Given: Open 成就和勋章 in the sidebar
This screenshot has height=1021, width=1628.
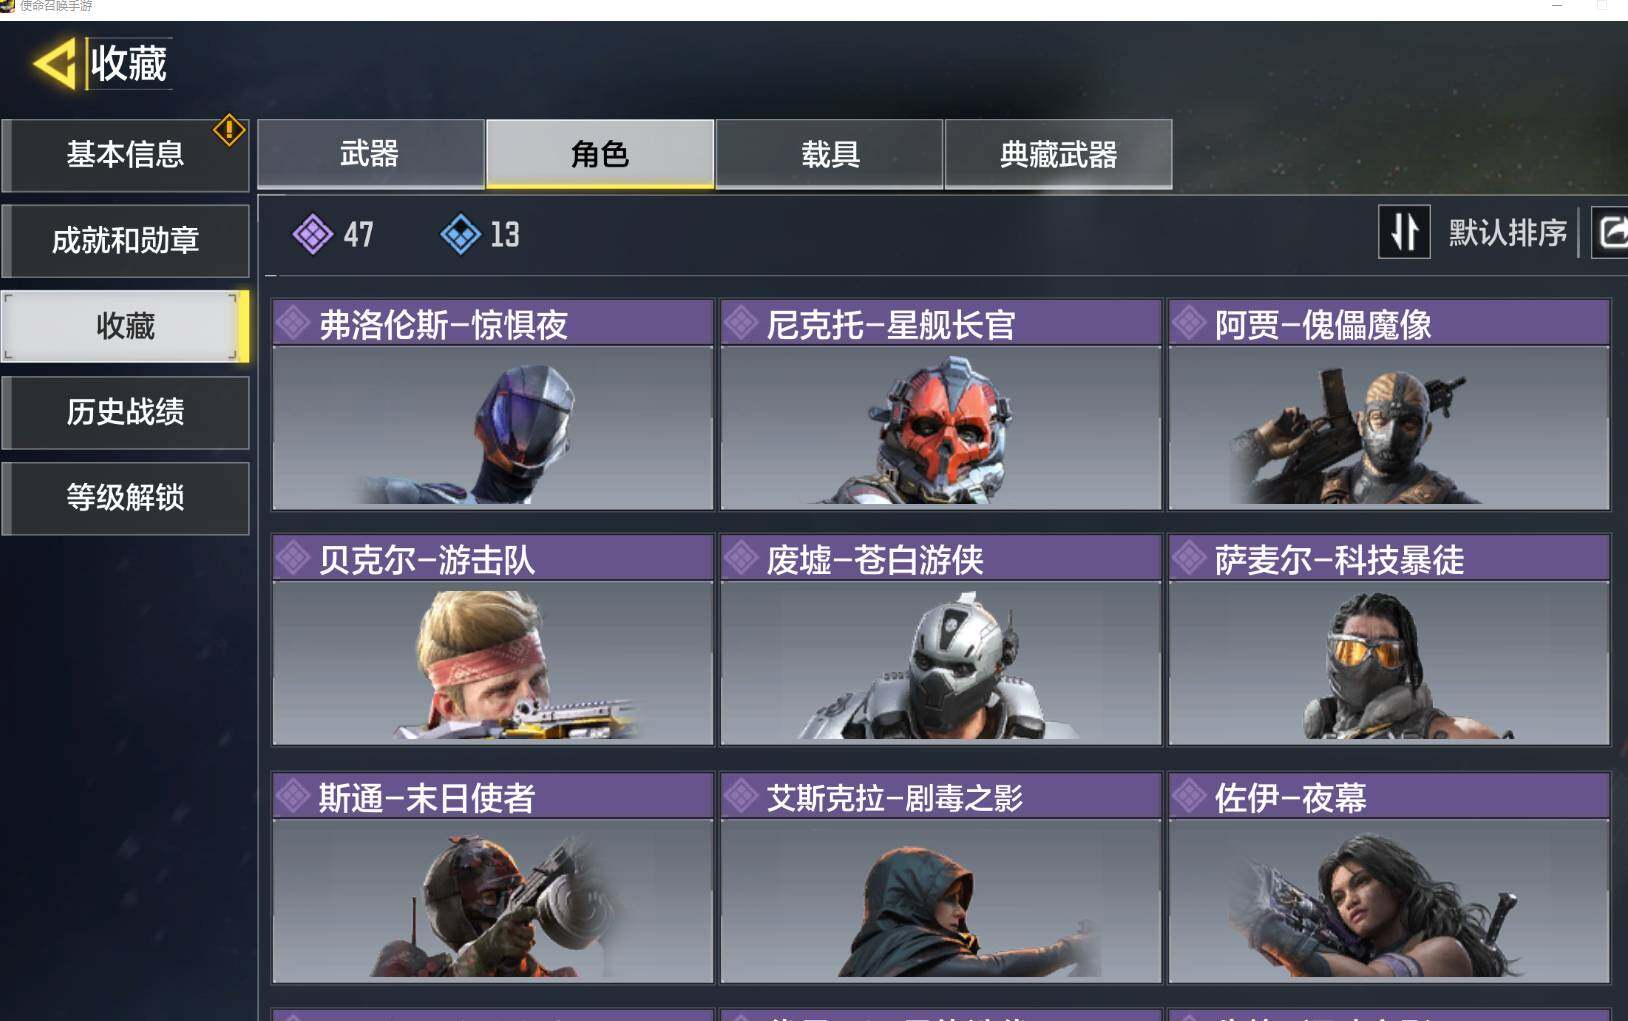Looking at the screenshot, I should (125, 241).
